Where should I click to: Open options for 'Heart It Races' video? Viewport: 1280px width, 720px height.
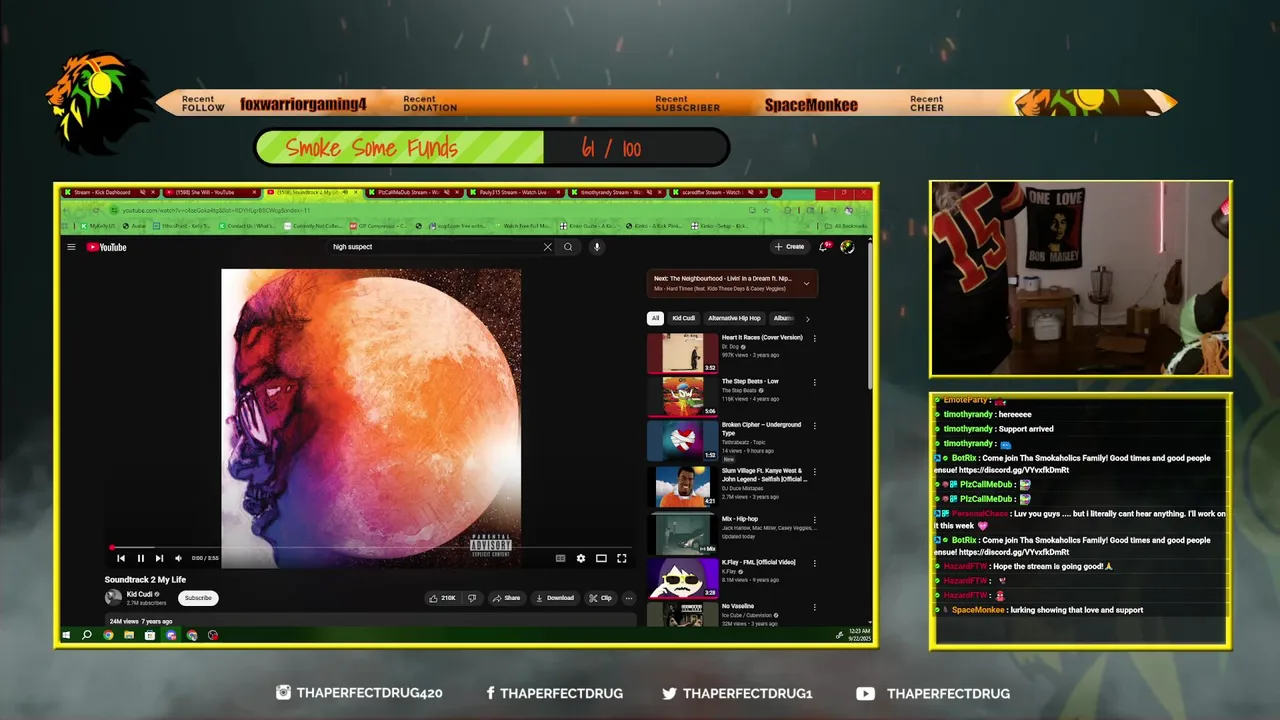click(814, 338)
